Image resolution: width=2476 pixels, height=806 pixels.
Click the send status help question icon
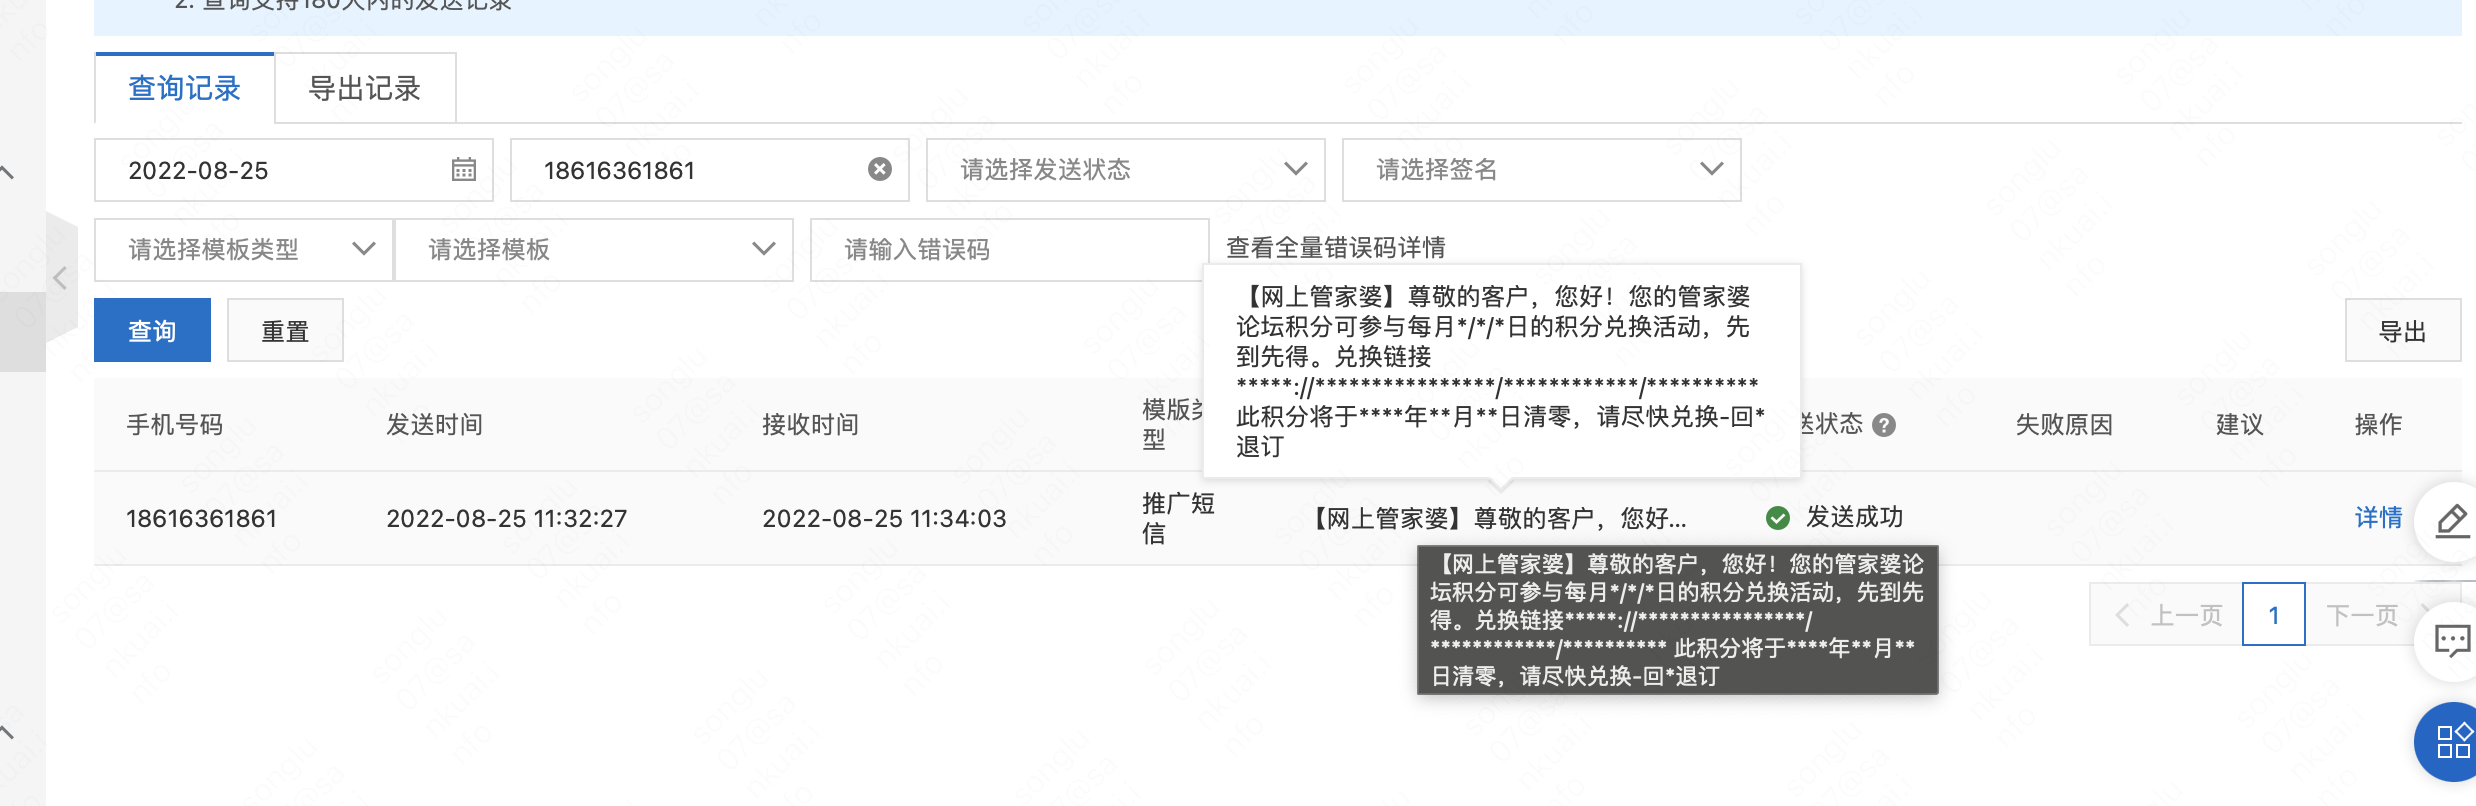point(1884,425)
